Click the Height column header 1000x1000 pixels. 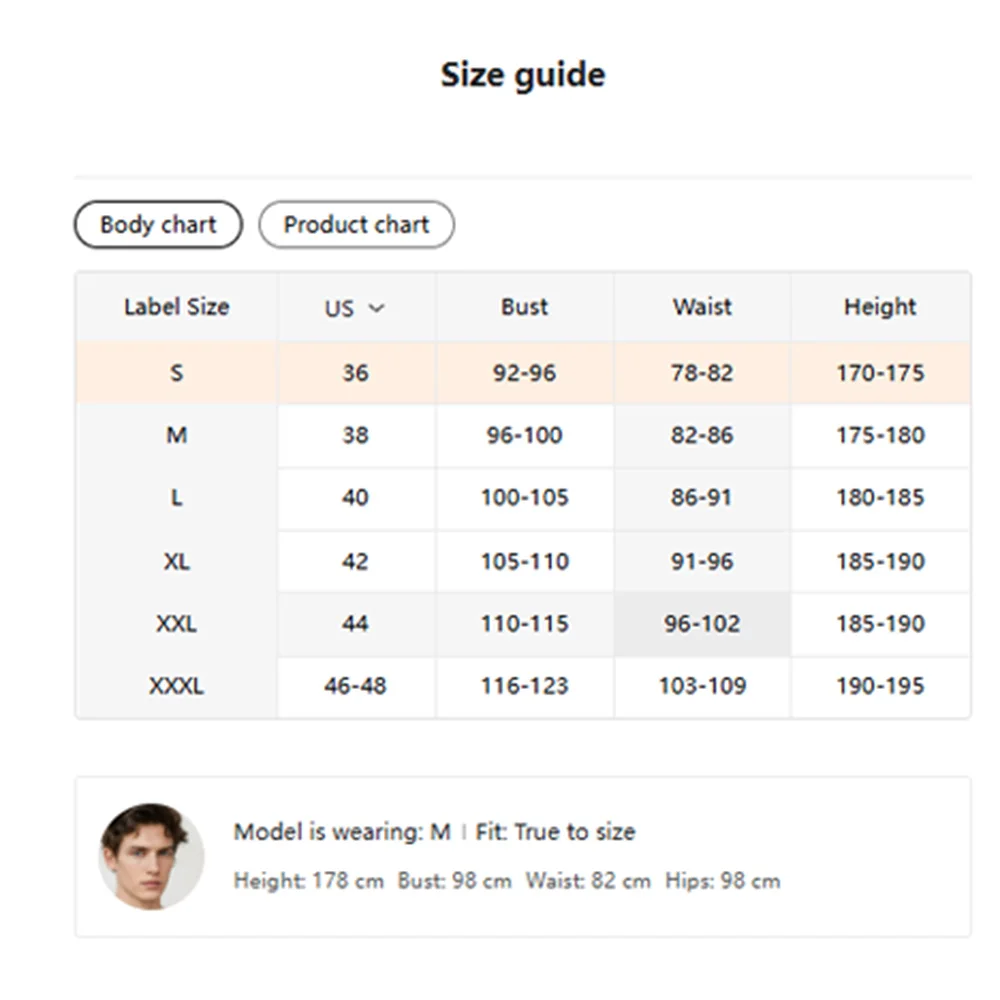click(x=880, y=307)
